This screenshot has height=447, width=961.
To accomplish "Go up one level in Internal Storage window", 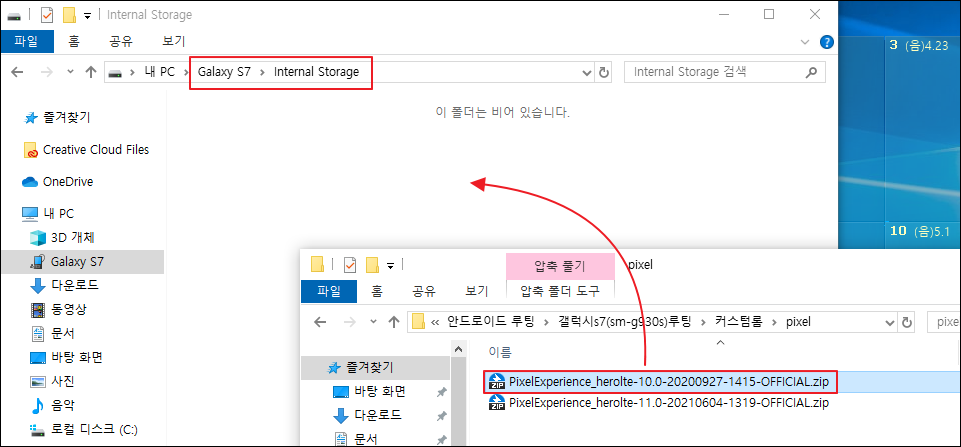I will pyautogui.click(x=91, y=72).
